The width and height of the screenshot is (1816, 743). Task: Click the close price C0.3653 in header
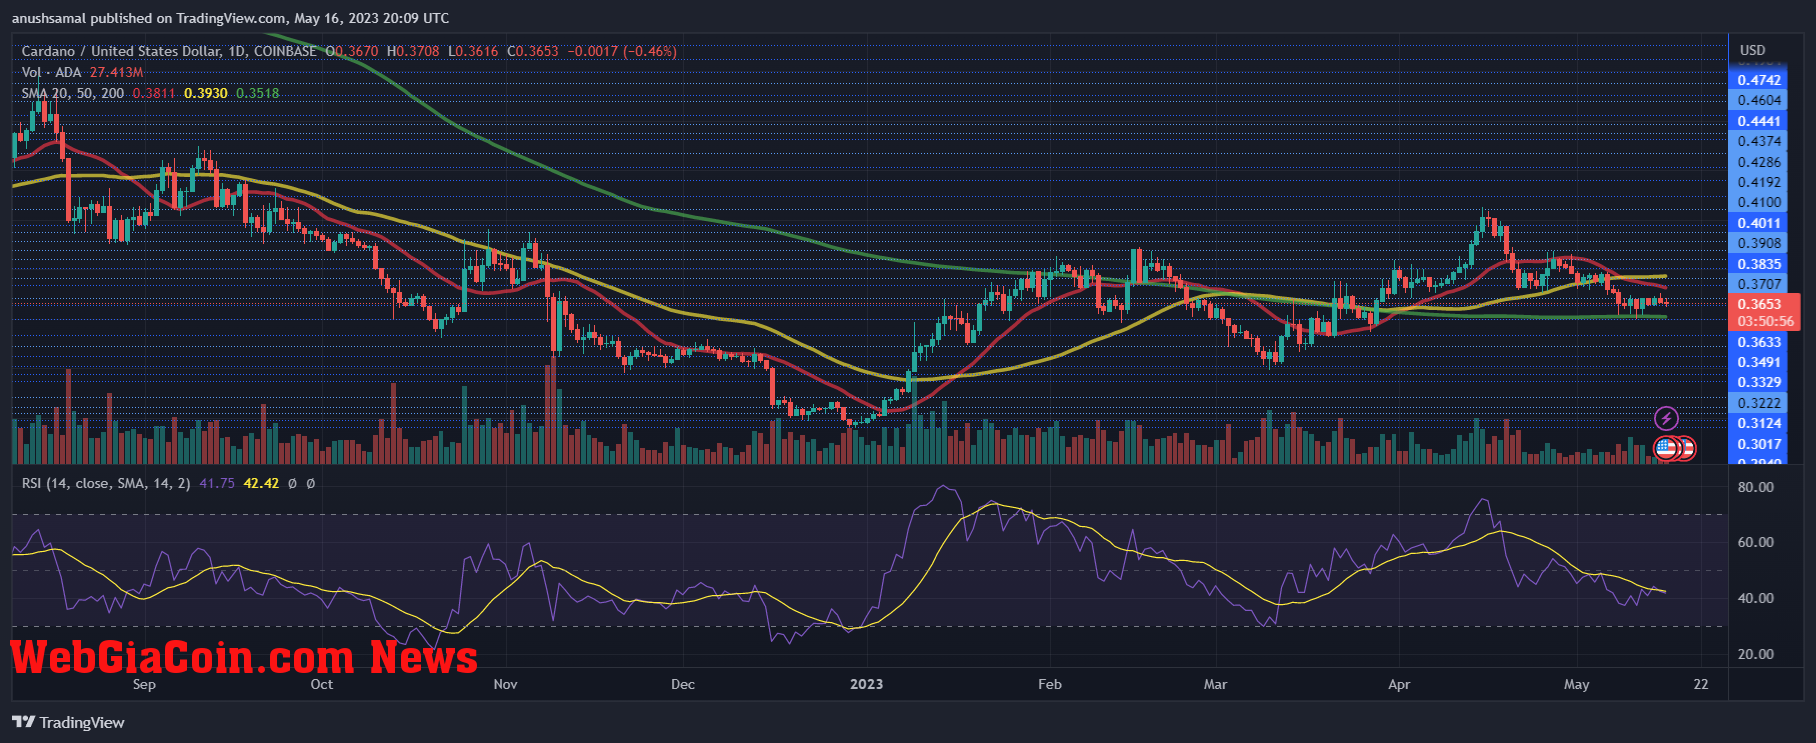point(533,51)
